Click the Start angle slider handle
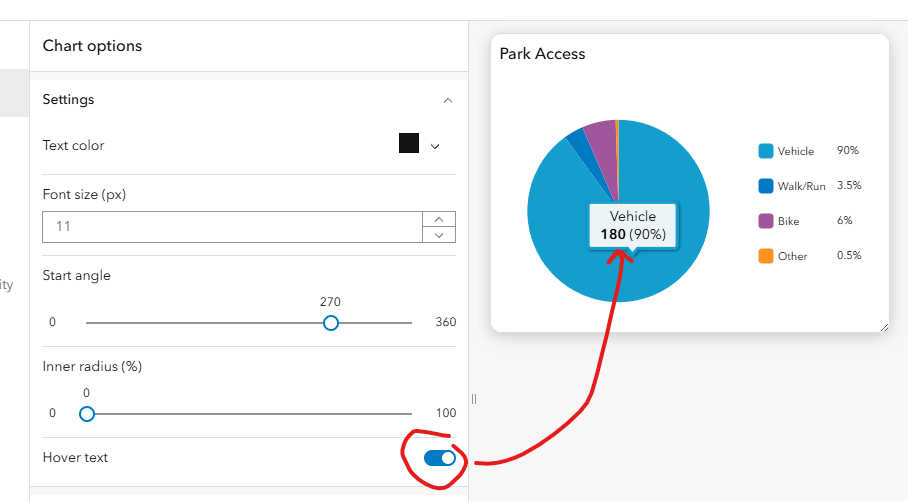The width and height of the screenshot is (908, 501). pyautogui.click(x=331, y=323)
